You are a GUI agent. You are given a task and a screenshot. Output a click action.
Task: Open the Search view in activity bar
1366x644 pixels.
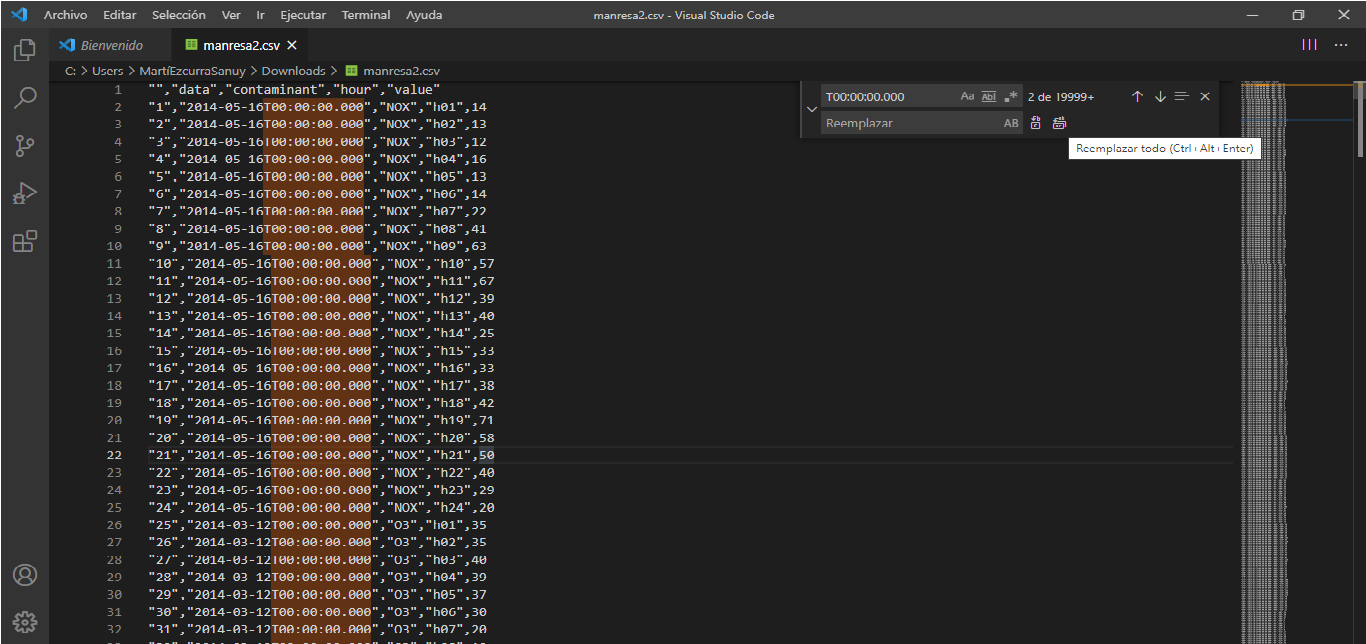[25, 98]
